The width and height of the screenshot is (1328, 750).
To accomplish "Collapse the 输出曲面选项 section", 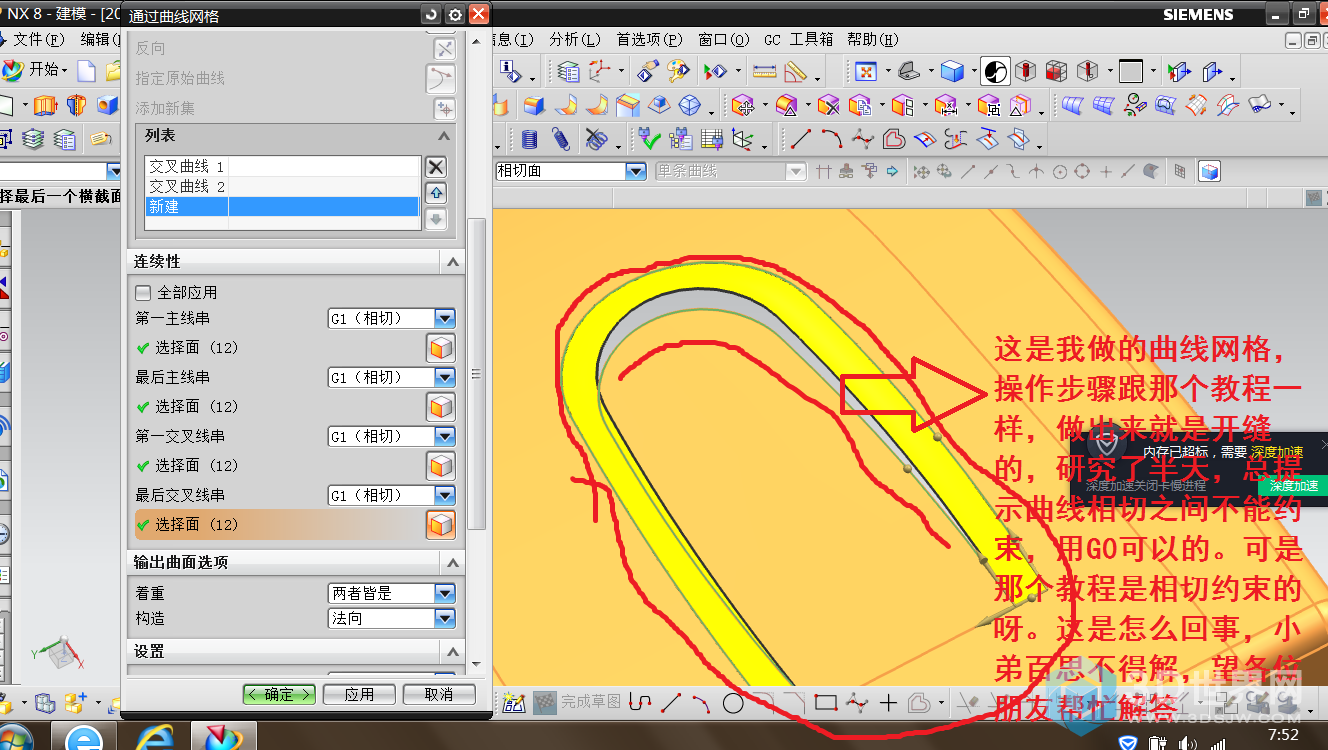I will 453,562.
